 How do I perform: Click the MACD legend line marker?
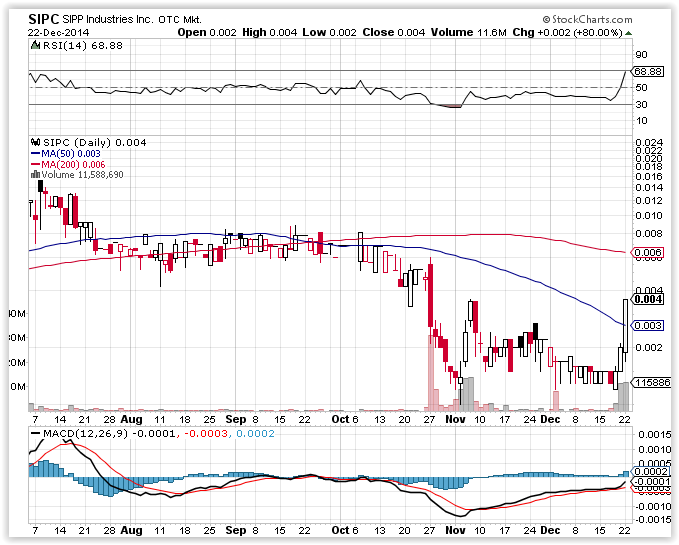(x=33, y=433)
